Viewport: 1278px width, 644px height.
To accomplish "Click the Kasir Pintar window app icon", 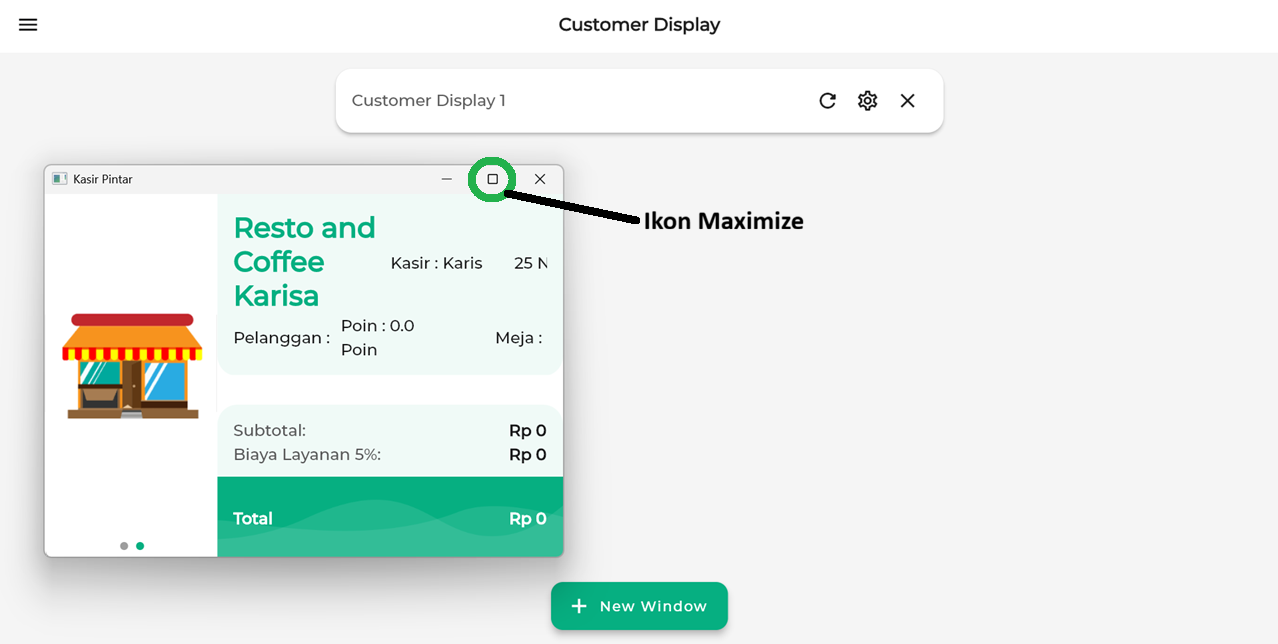I will 60,179.
